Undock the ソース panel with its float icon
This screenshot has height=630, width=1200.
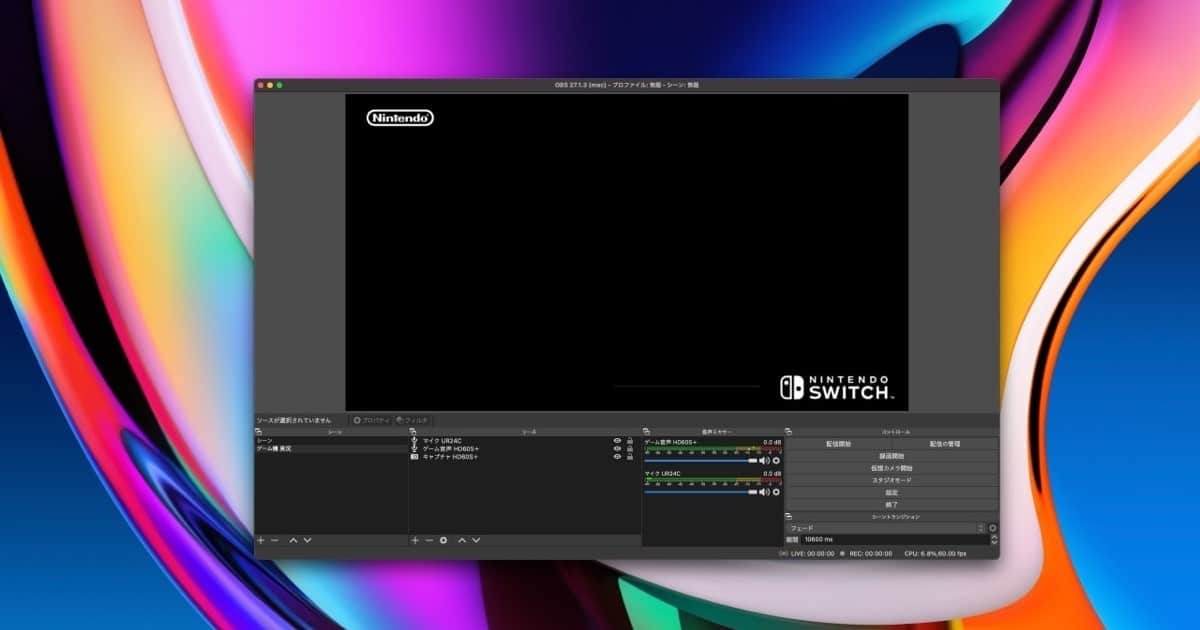click(412, 432)
